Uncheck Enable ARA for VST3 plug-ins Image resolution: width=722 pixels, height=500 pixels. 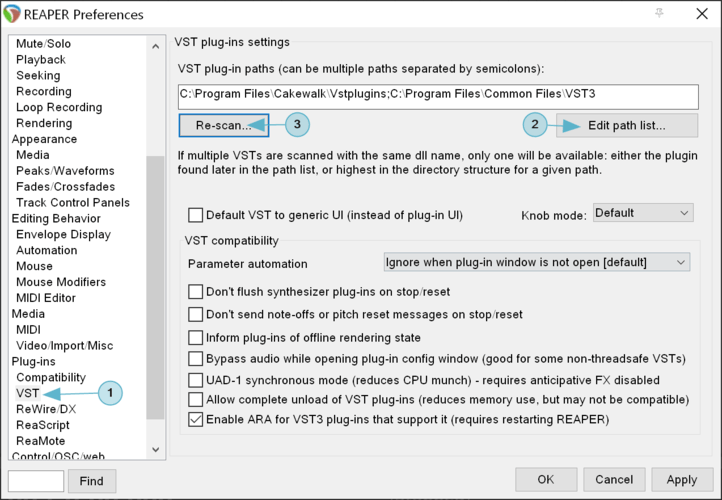(195, 419)
